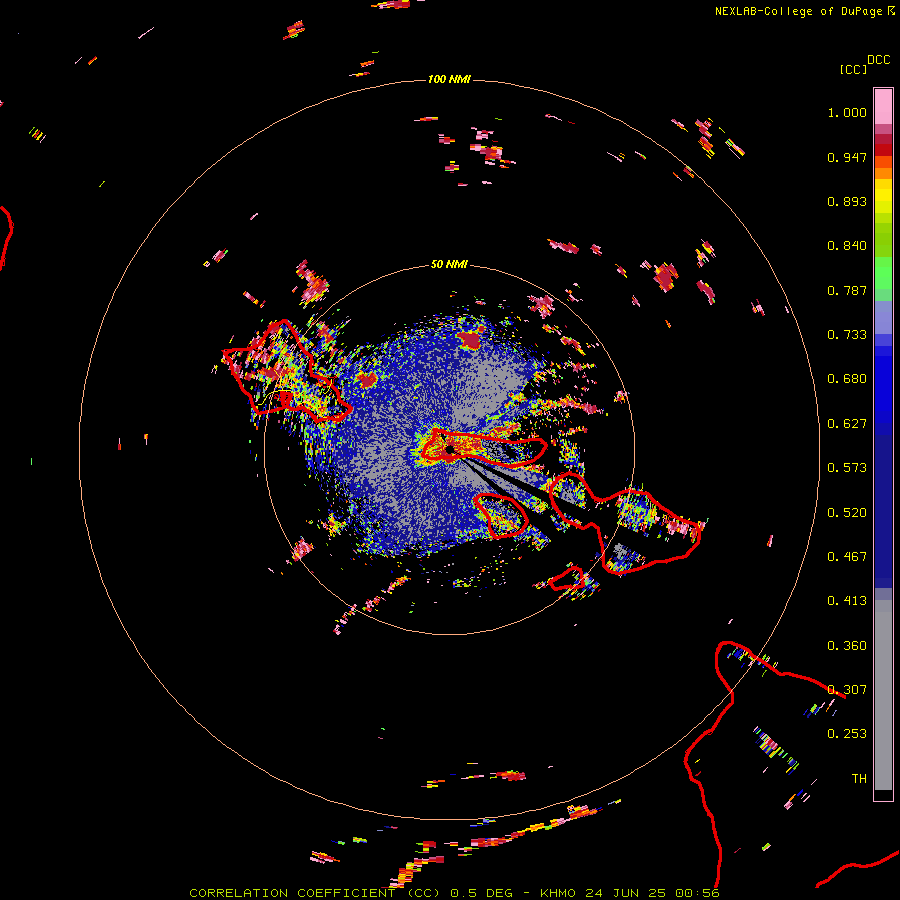Screen dimensions: 900x900
Task: Select the 0.360 scale value
Action: (847, 646)
